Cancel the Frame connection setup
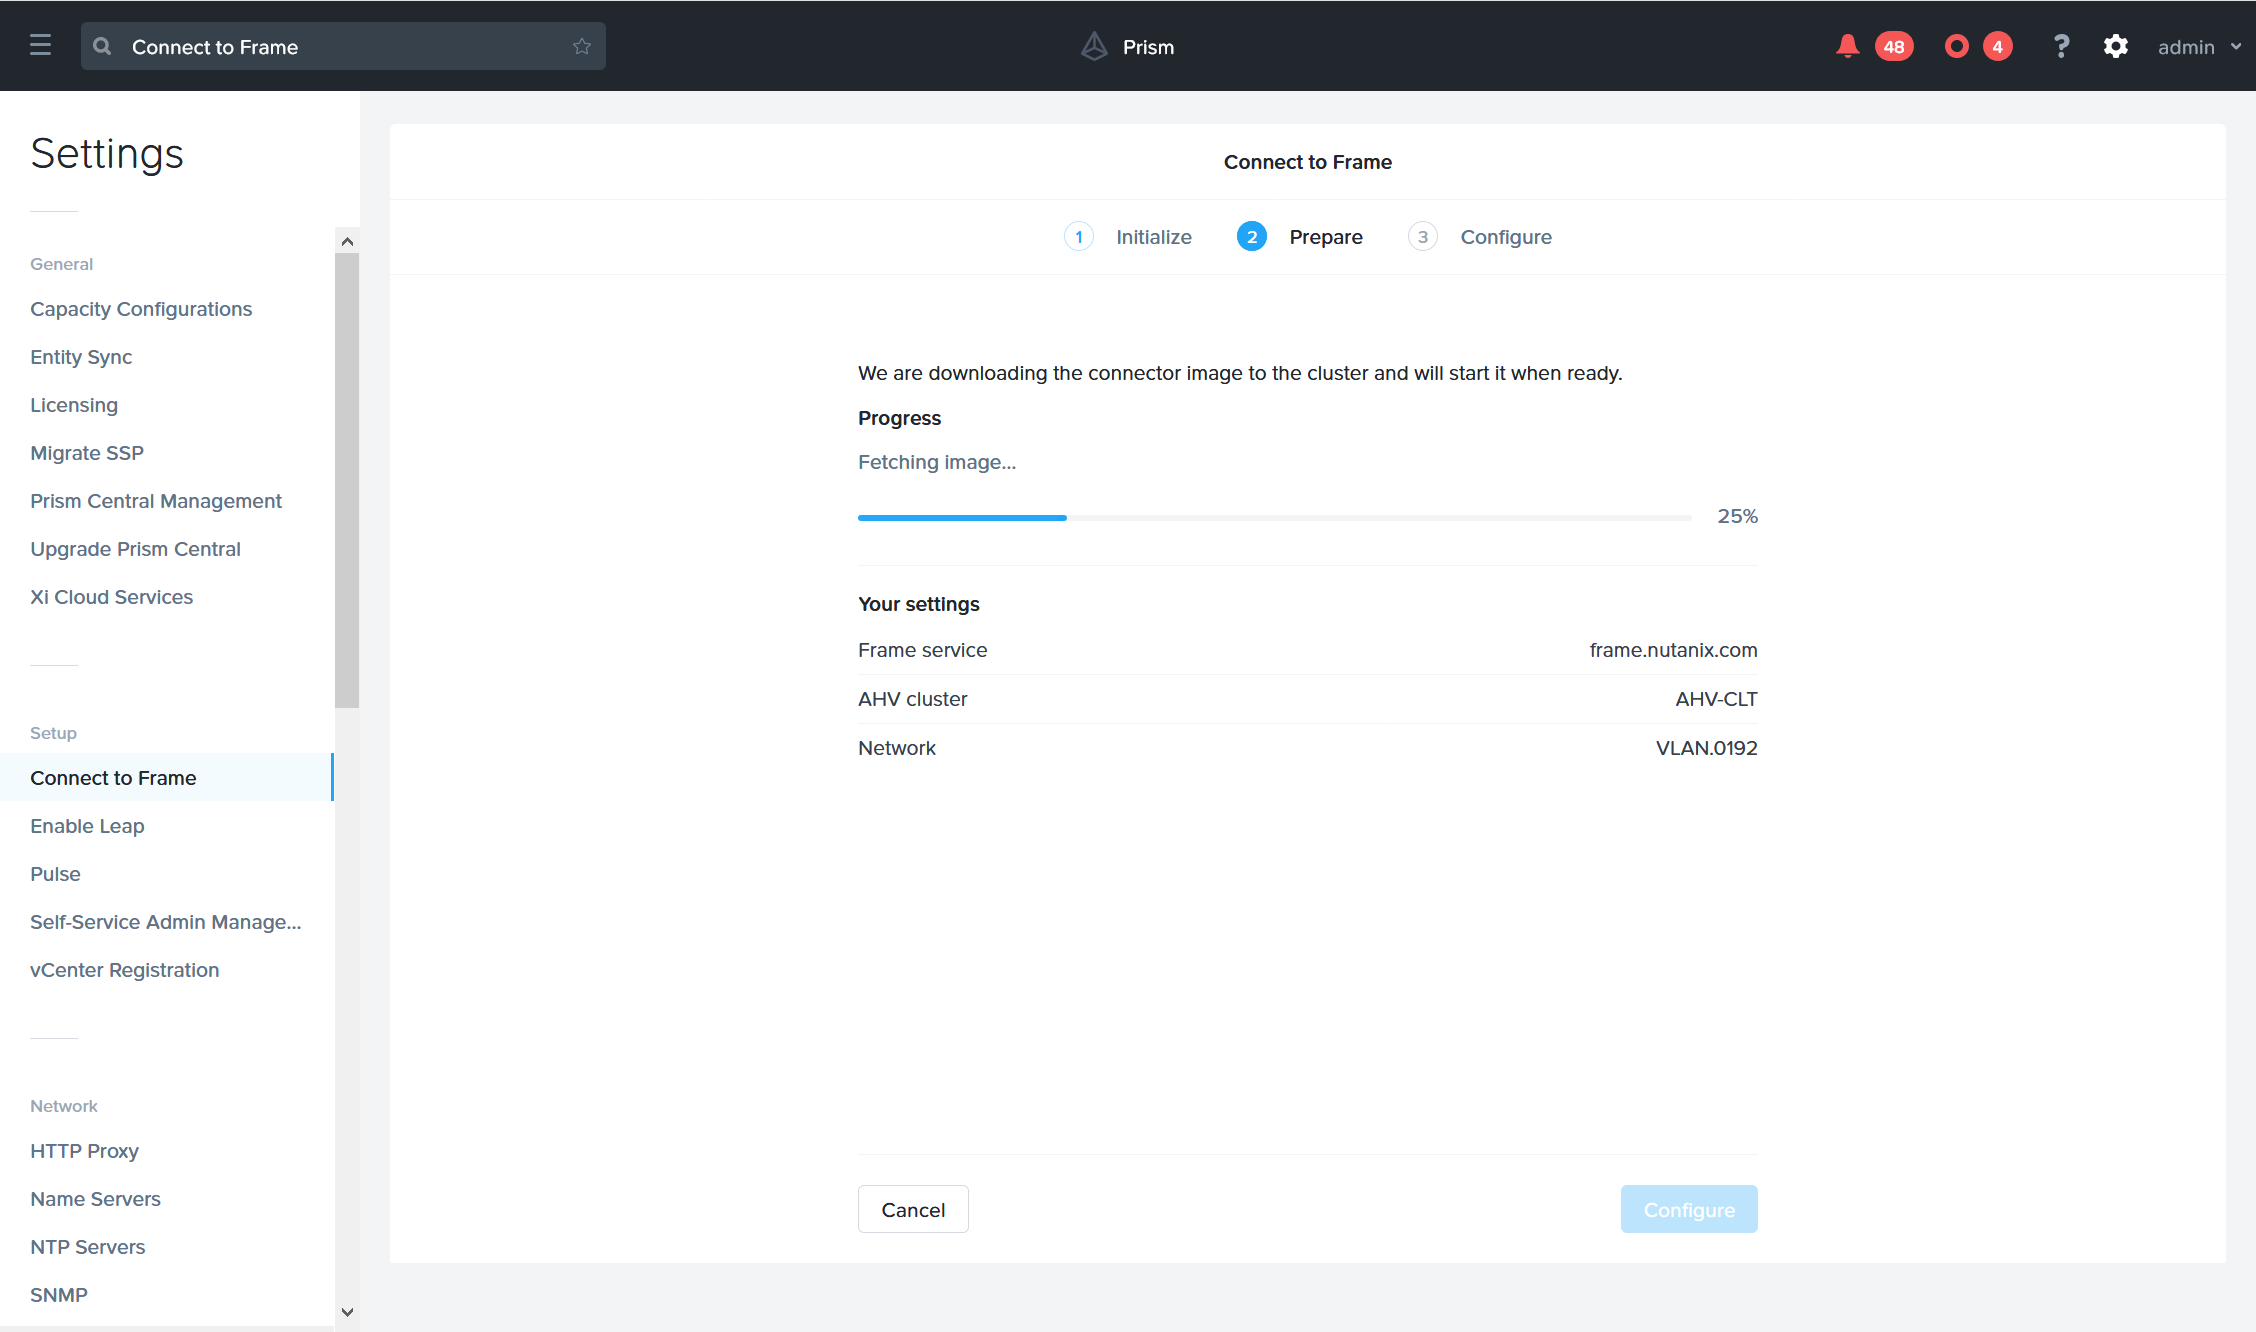 click(913, 1210)
